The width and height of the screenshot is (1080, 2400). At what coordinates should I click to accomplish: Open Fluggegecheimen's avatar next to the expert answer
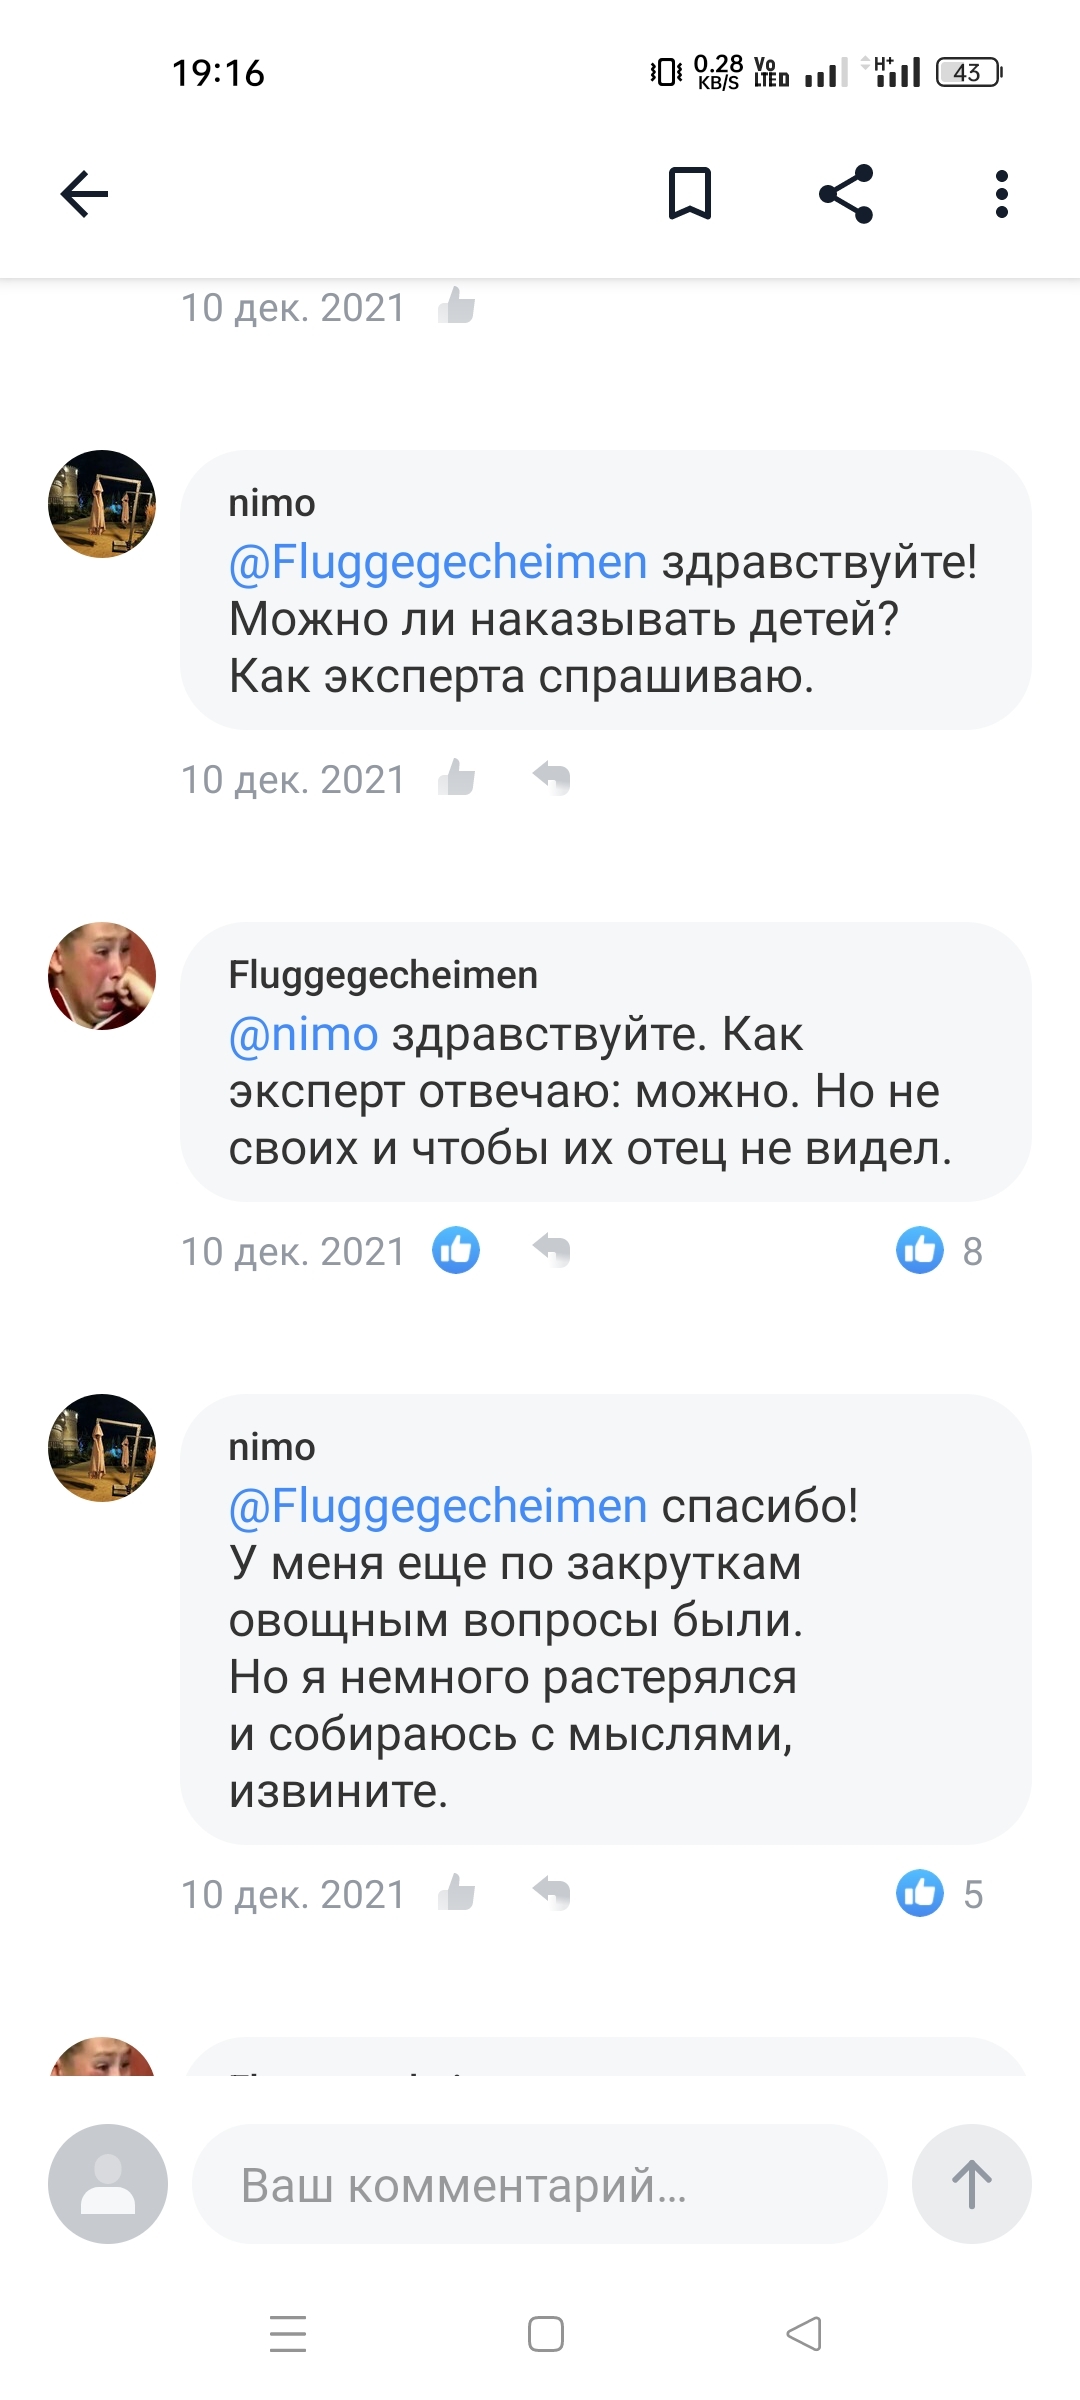102,976
